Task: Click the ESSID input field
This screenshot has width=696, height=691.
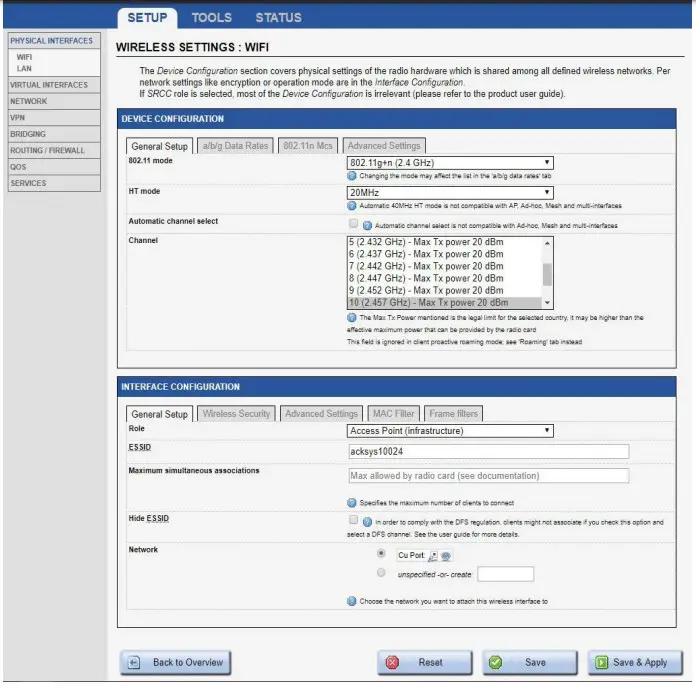Action: (x=489, y=452)
